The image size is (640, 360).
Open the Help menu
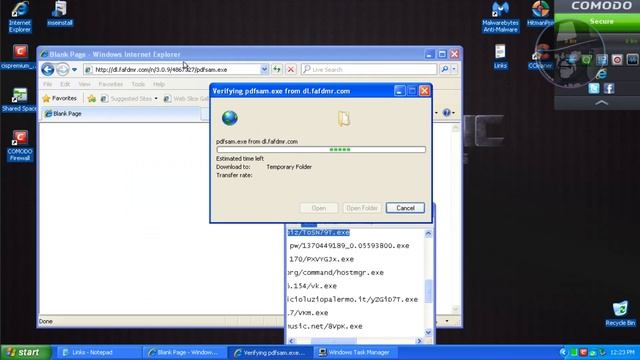click(x=159, y=84)
